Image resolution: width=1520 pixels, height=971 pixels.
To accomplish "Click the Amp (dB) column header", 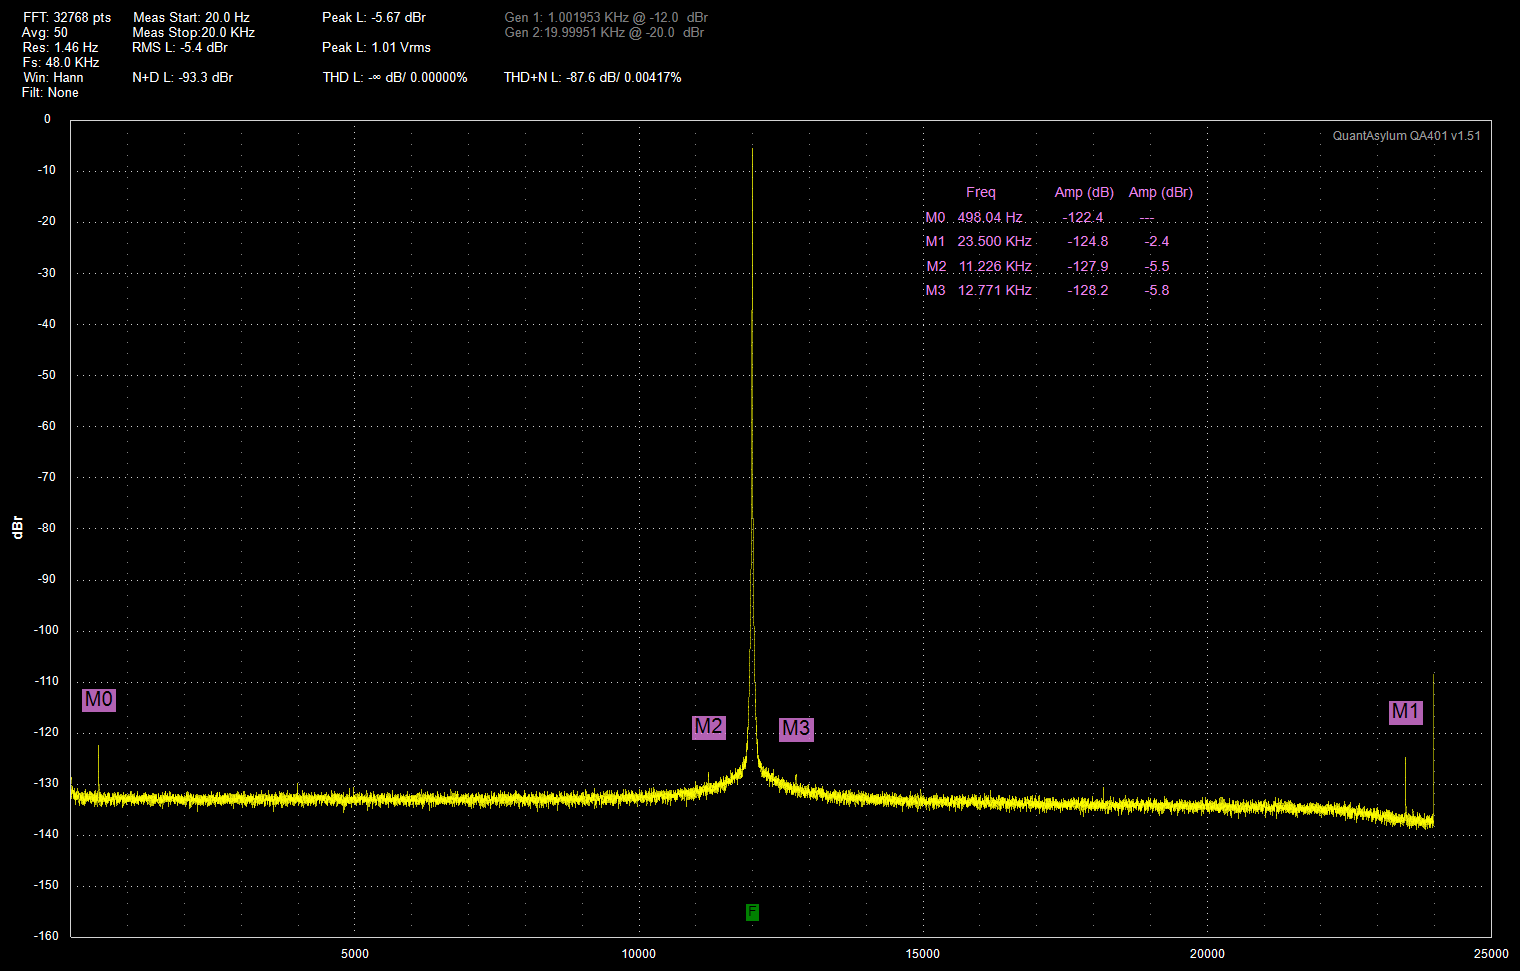I will pos(1084,192).
